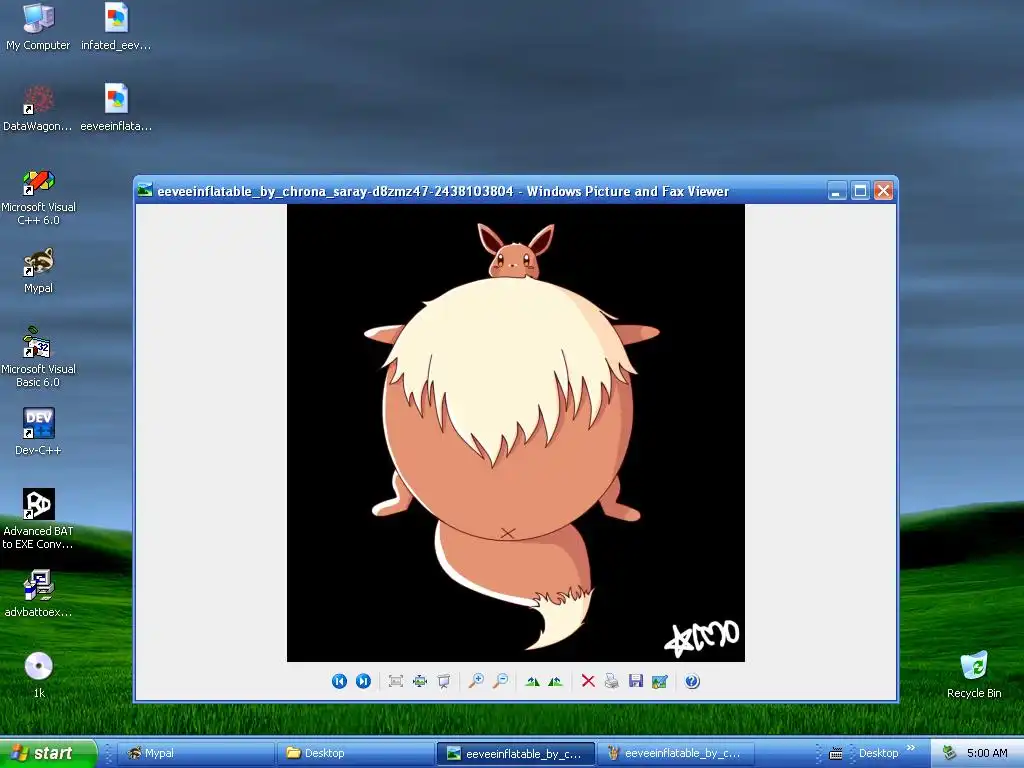The height and width of the screenshot is (768, 1024).
Task: Select Microsoft Visual C++ 6.0 shortcut
Action: coord(38,197)
